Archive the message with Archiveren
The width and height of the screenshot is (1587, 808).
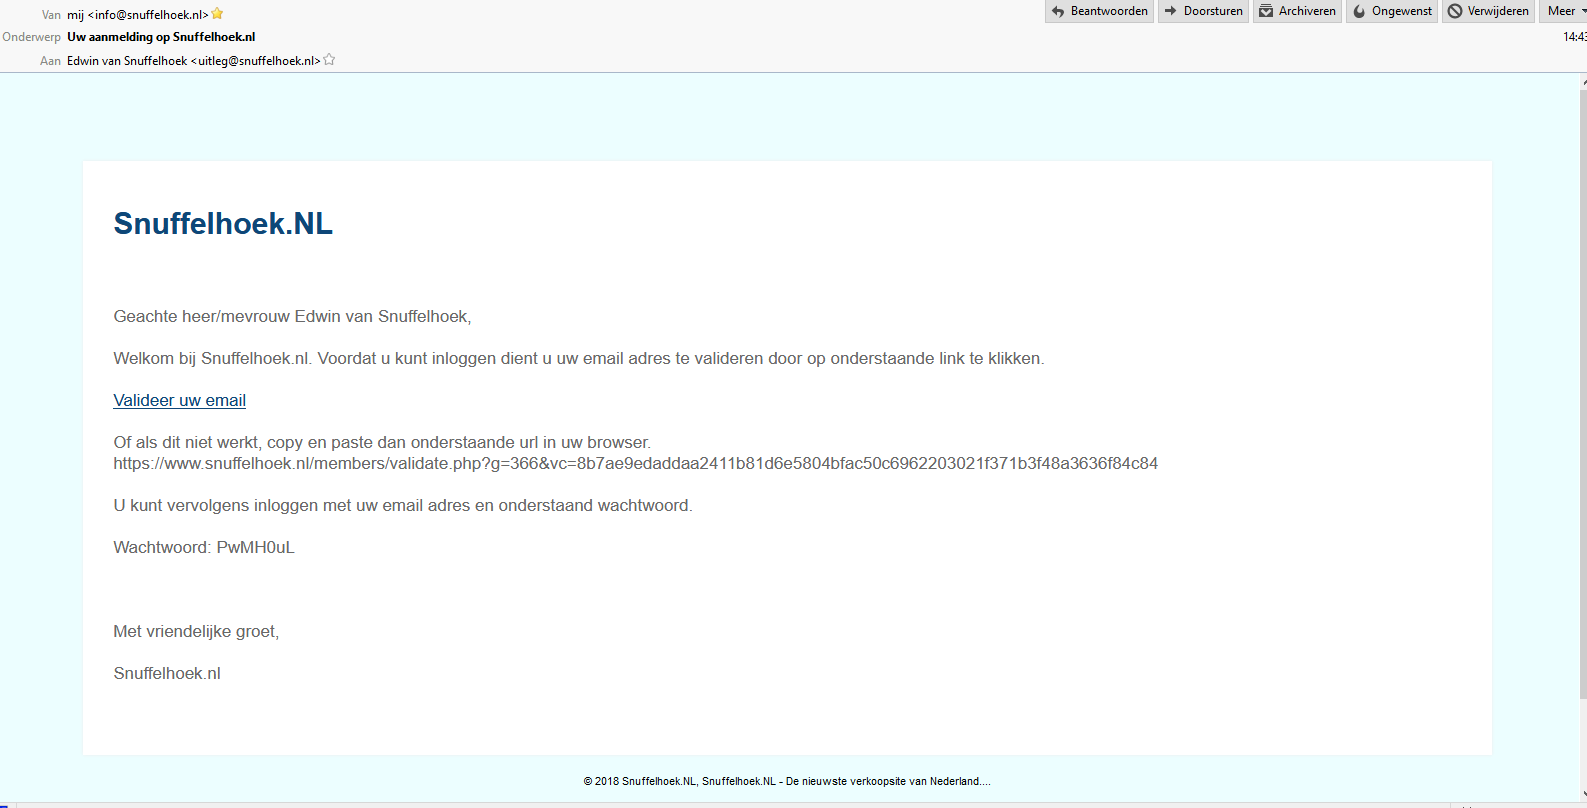1297,11
